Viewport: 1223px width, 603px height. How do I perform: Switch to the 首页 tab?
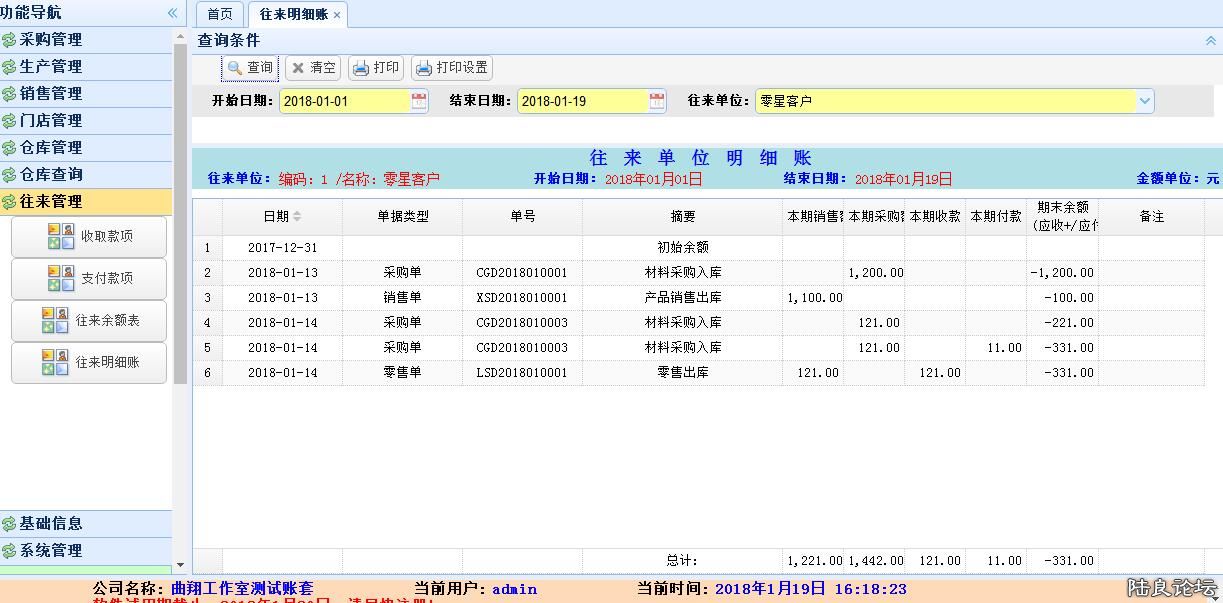tap(219, 14)
